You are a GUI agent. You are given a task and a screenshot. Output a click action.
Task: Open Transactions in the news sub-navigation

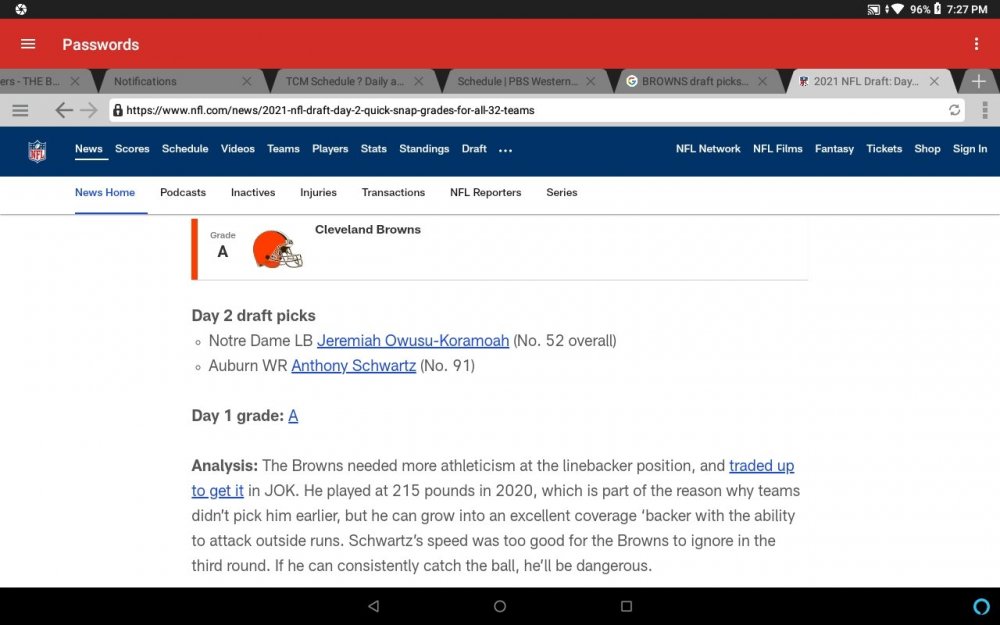point(393,193)
